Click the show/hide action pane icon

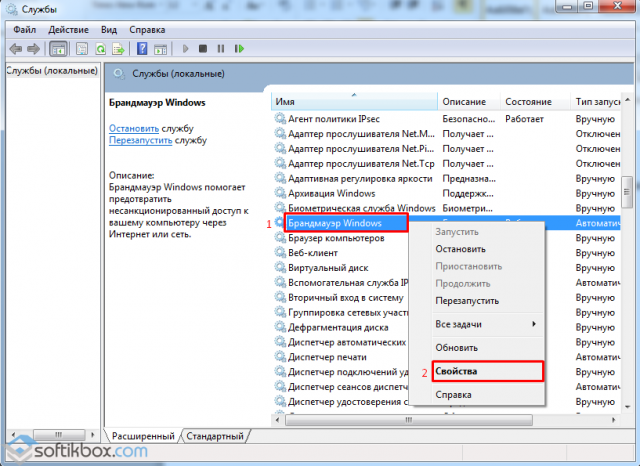(160, 49)
